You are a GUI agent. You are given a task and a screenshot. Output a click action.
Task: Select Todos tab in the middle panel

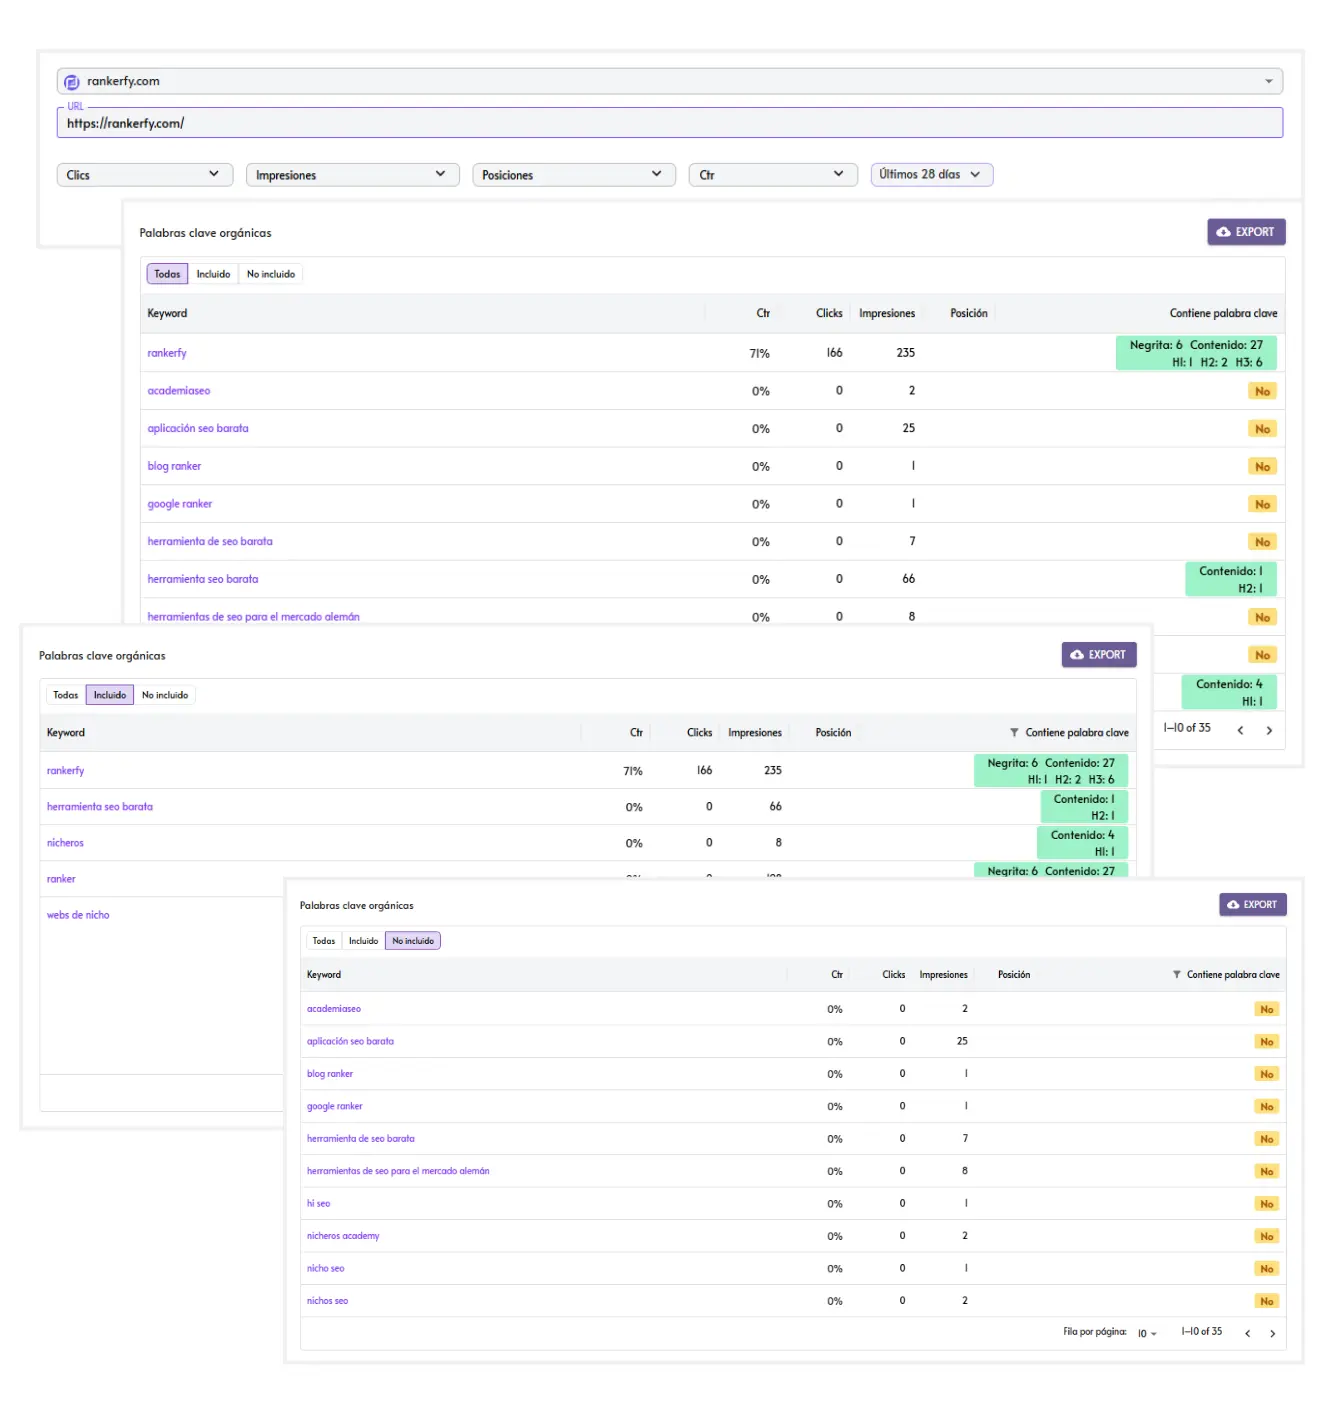pos(65,695)
